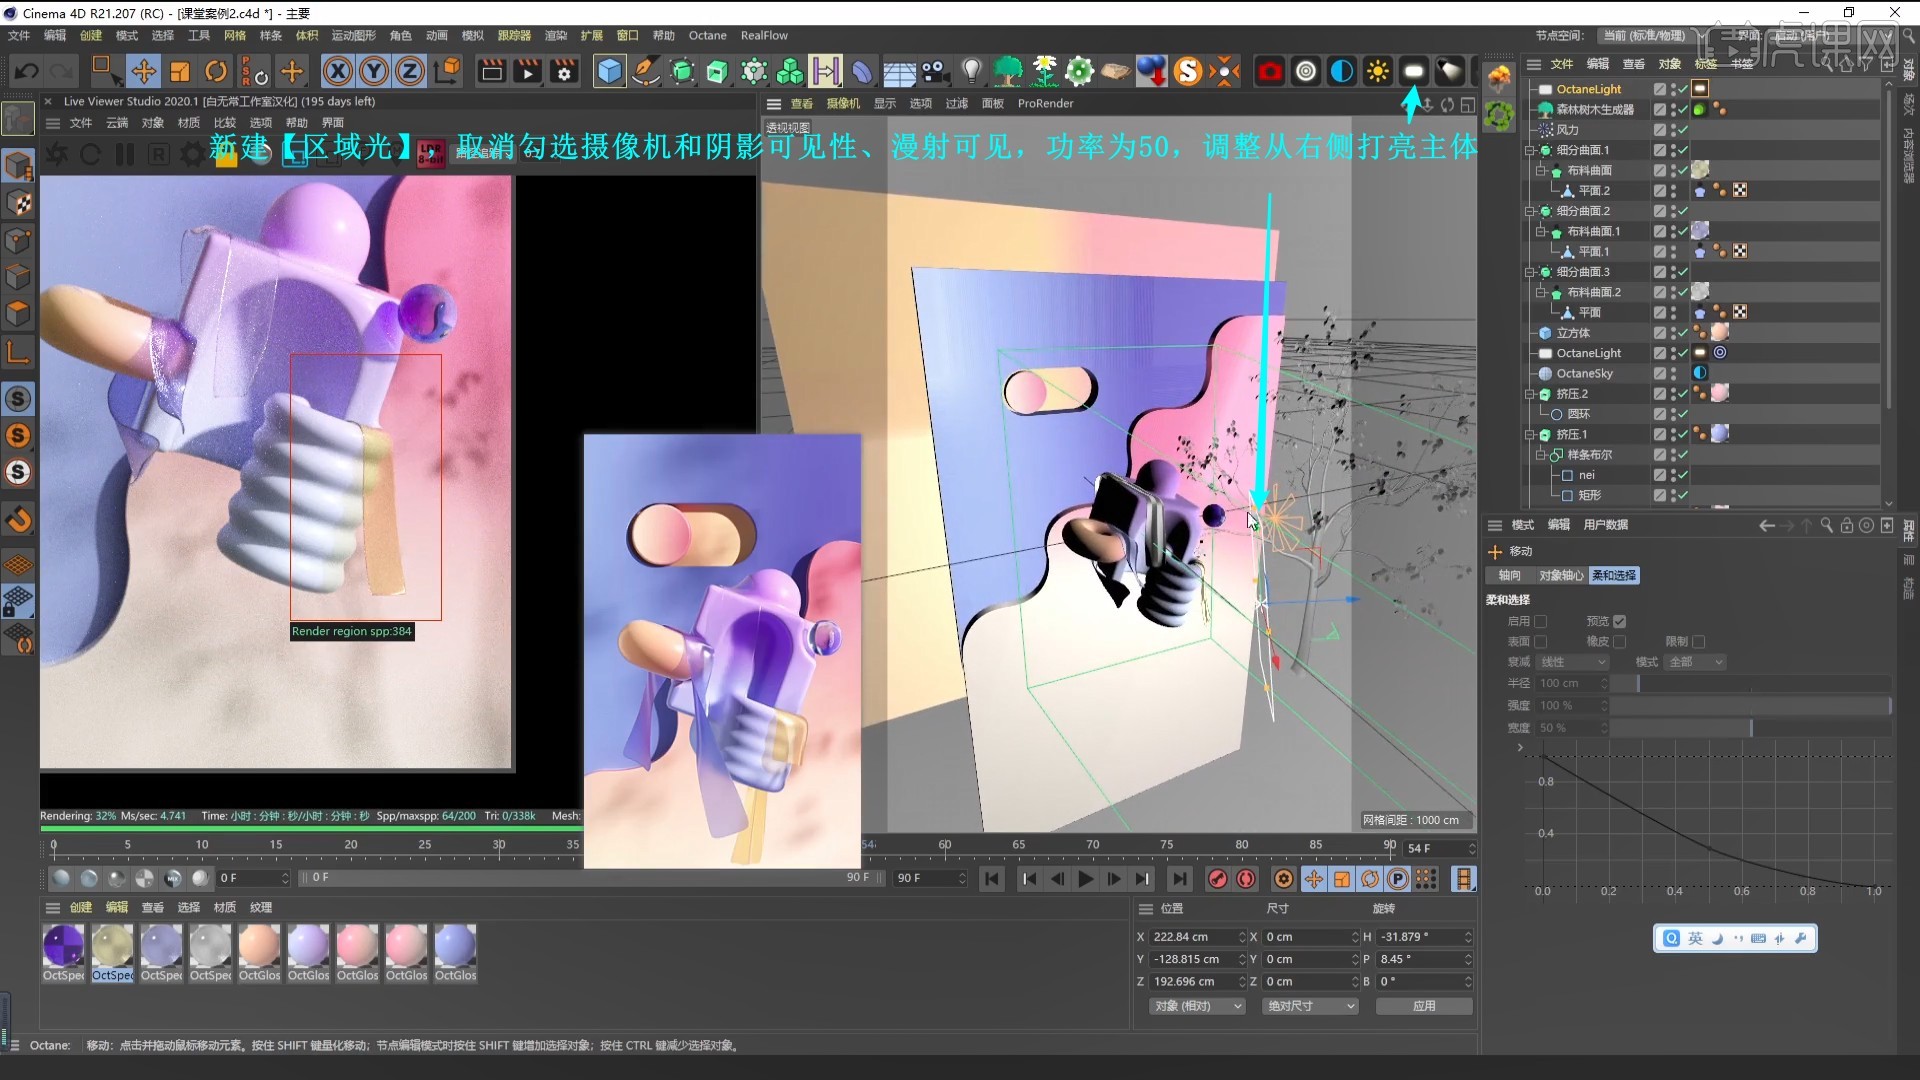Click the Undo arrow icon
This screenshot has width=1920, height=1080.
(27, 71)
